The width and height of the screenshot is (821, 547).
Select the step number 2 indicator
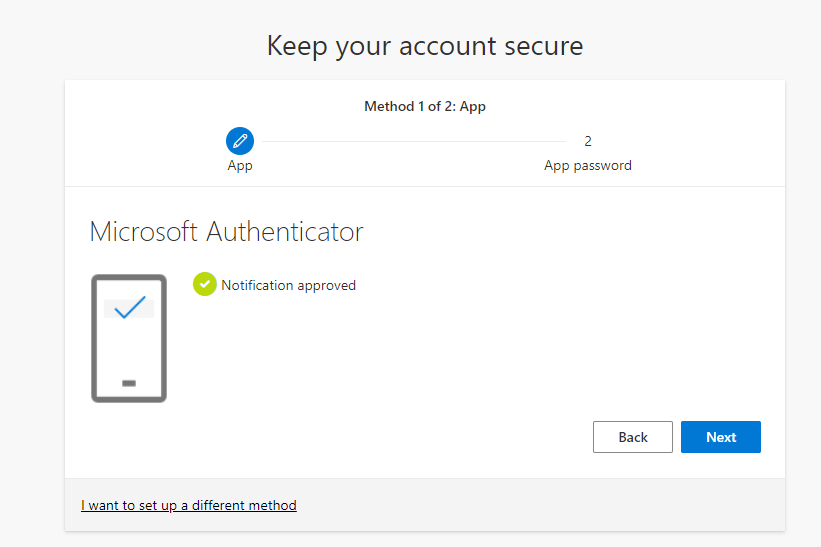tap(588, 141)
